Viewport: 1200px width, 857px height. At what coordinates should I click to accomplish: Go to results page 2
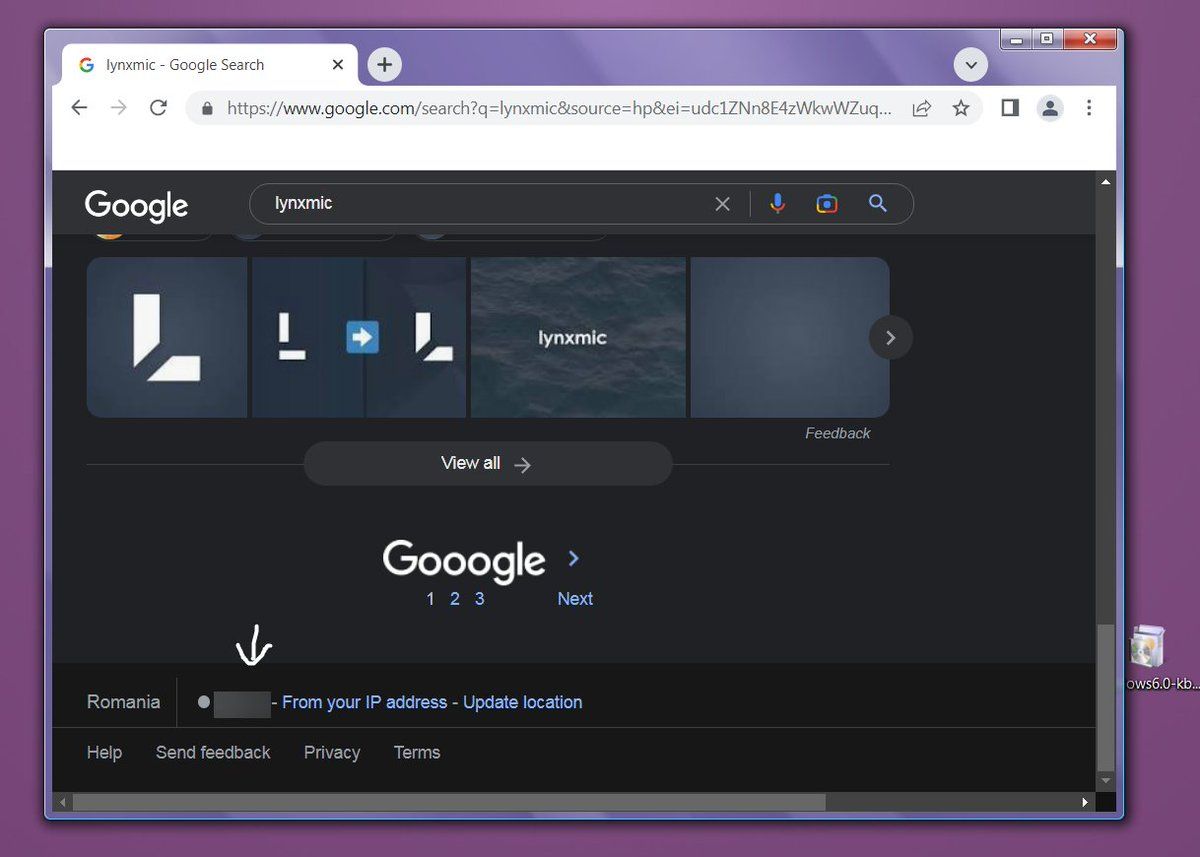pyautogui.click(x=454, y=599)
